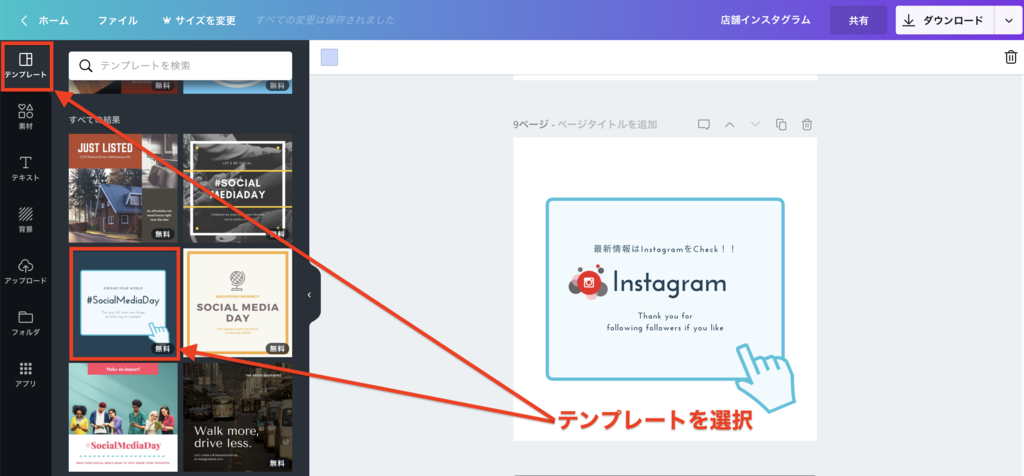
Task: Duplicate page 9
Action: [x=781, y=124]
